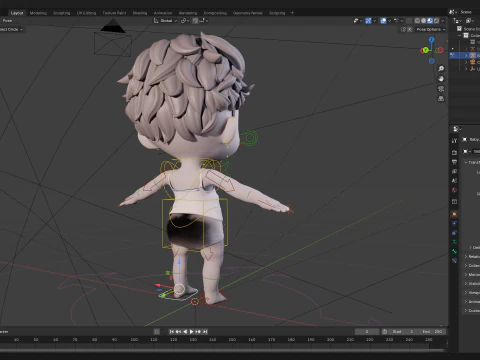The height and width of the screenshot is (360, 480).
Task: Click play reverse button in timeline
Action: pyautogui.click(x=185, y=332)
